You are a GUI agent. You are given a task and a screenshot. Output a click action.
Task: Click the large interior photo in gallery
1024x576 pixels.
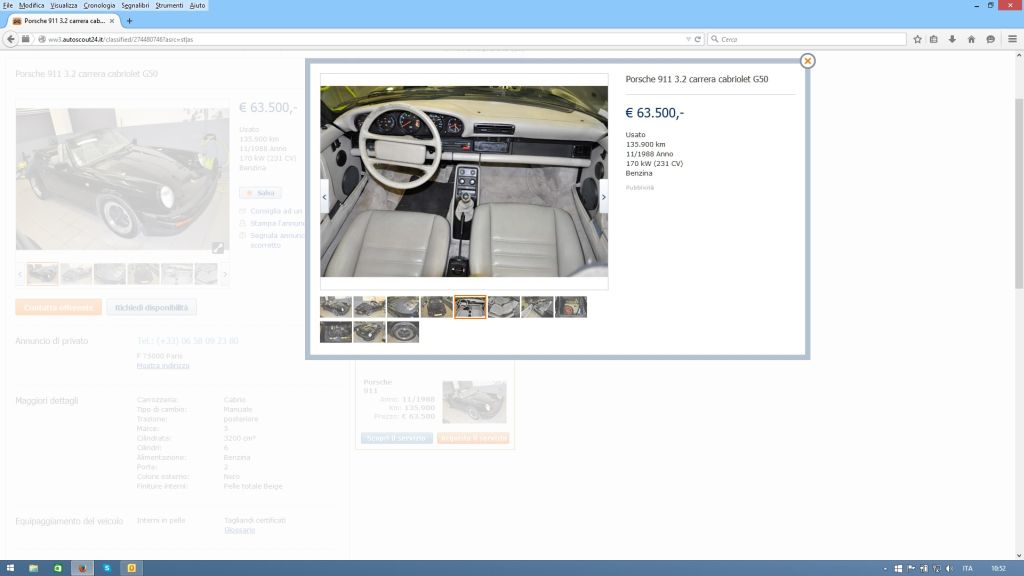pyautogui.click(x=464, y=182)
